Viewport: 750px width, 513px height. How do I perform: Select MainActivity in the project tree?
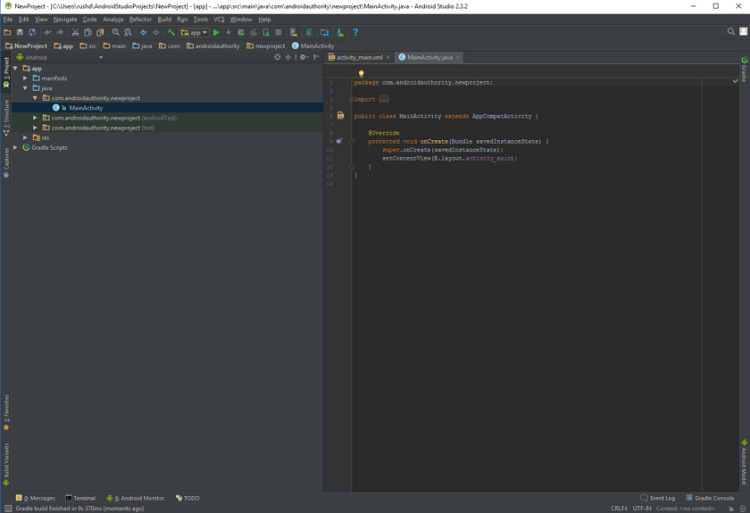pos(85,108)
